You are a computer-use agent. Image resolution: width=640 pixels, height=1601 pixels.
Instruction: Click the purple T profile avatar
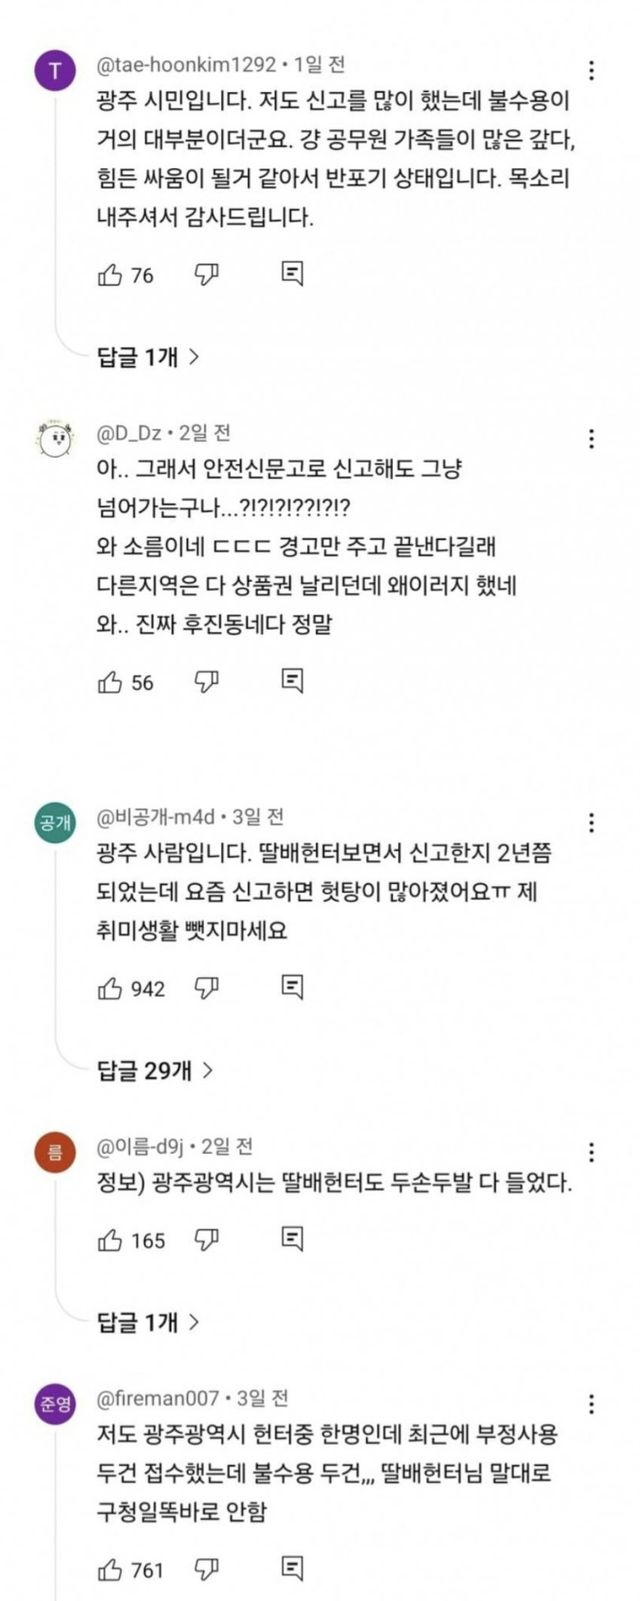pyautogui.click(x=55, y=72)
